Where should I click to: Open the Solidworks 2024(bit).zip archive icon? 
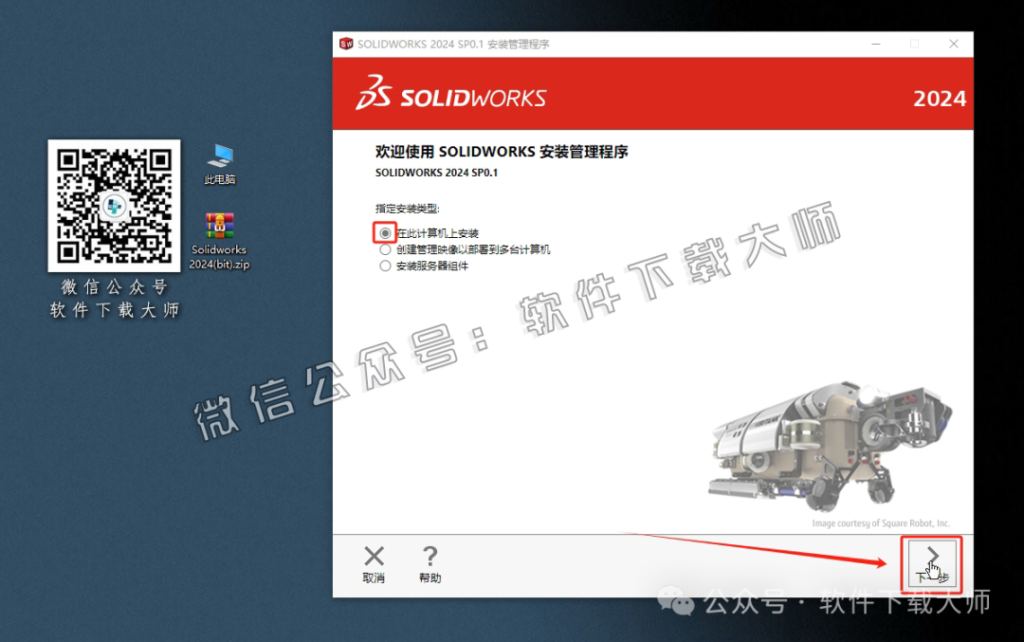coord(218,226)
